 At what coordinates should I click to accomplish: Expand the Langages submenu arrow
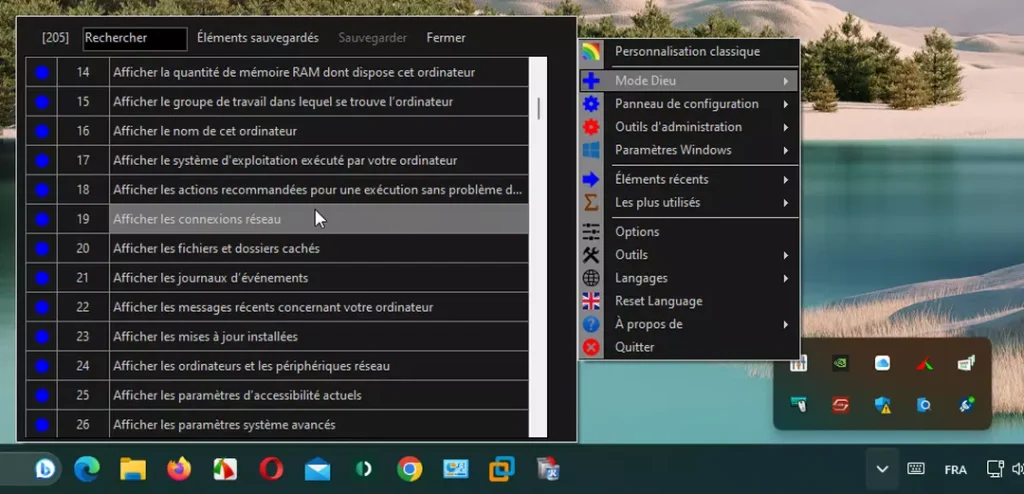click(786, 279)
